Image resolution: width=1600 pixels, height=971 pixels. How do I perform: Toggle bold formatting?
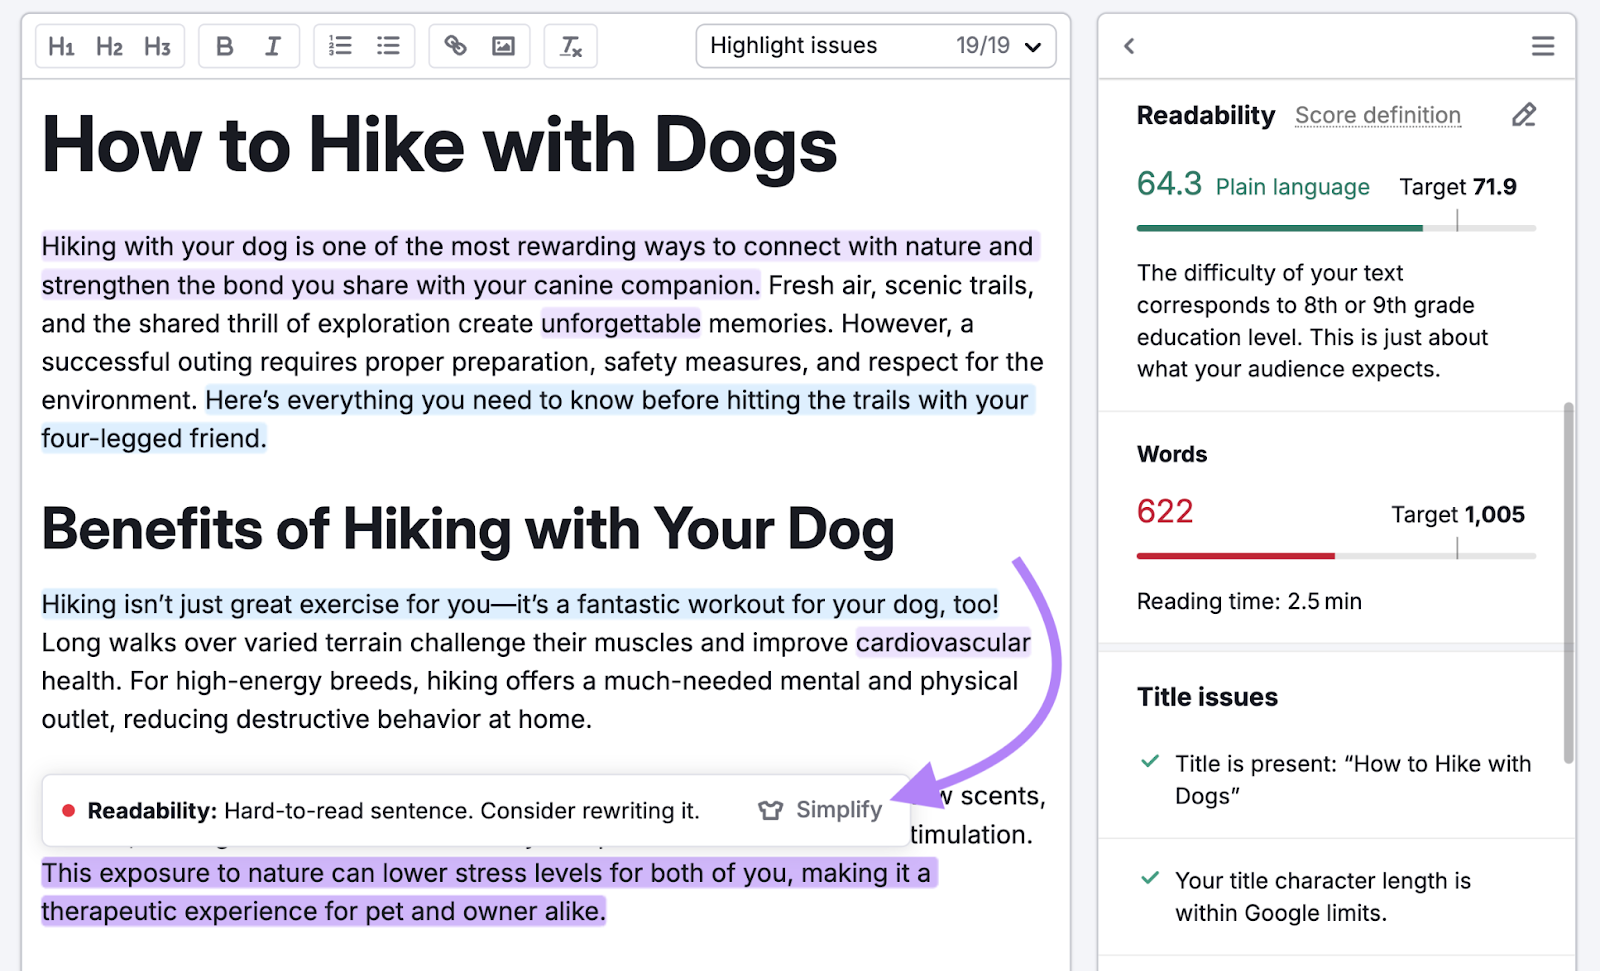tap(225, 45)
